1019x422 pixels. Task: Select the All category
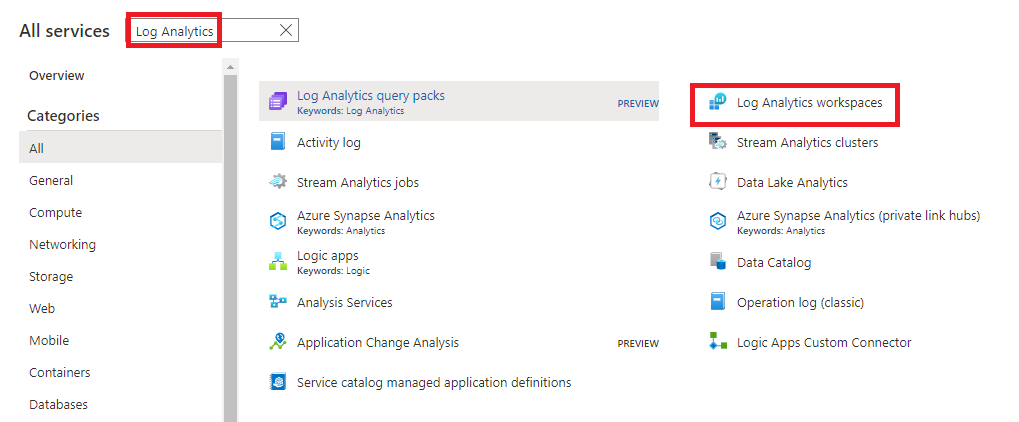(x=120, y=148)
